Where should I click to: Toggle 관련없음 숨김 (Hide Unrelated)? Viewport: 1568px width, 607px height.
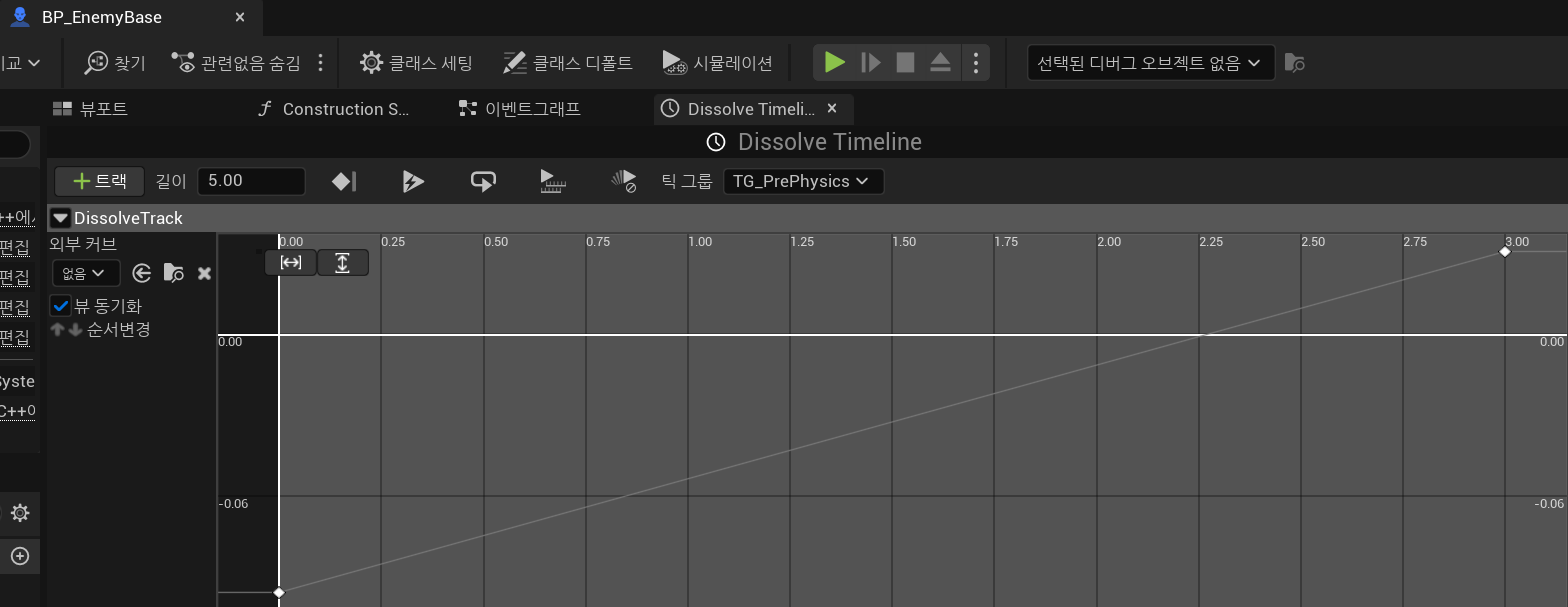pos(236,63)
